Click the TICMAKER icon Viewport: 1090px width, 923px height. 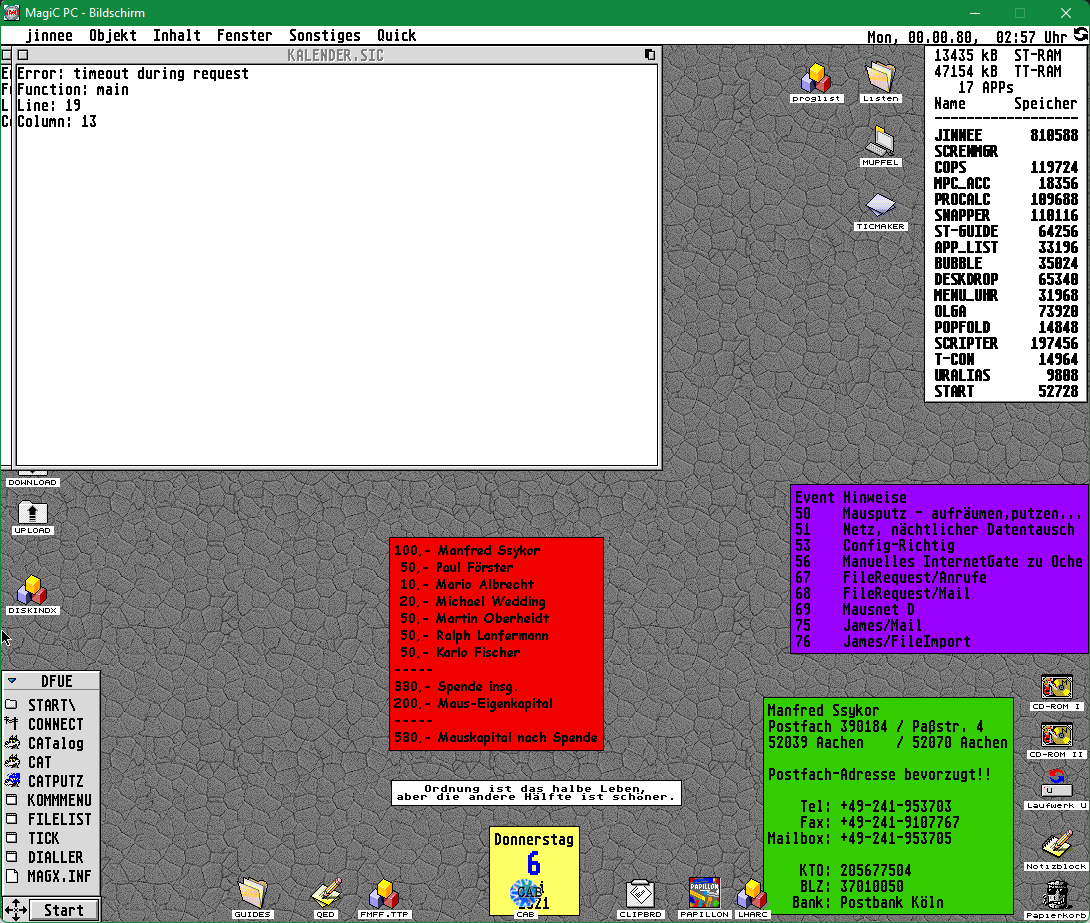(x=880, y=207)
